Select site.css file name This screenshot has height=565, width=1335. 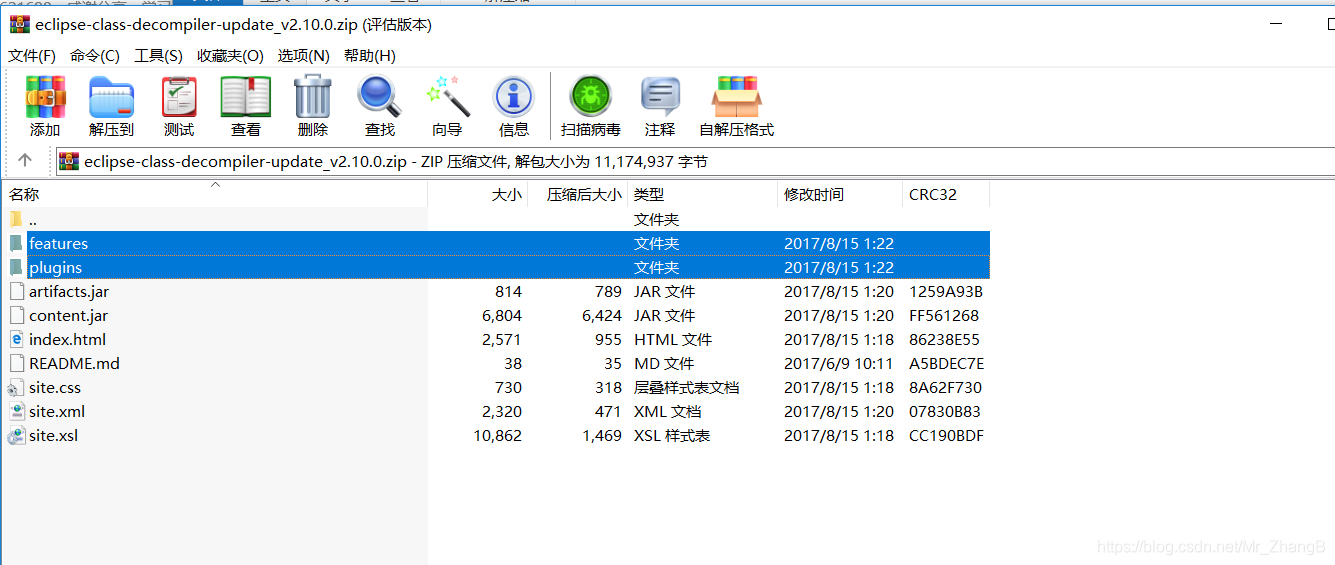click(x=55, y=387)
